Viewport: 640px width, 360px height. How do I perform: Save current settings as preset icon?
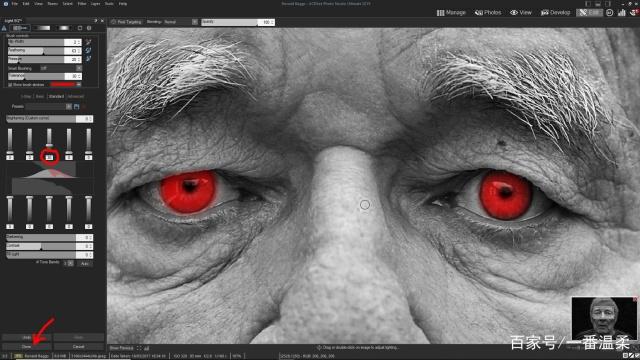pos(77,107)
